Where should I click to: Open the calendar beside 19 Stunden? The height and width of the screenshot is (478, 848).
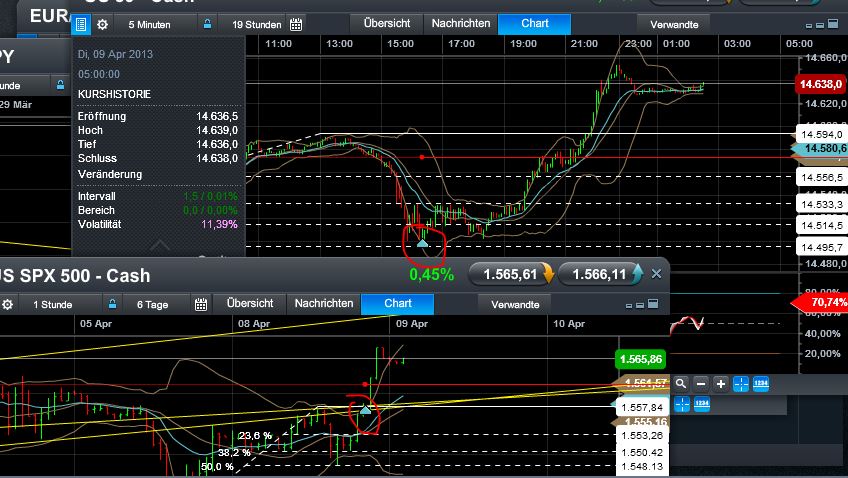pyautogui.click(x=296, y=24)
